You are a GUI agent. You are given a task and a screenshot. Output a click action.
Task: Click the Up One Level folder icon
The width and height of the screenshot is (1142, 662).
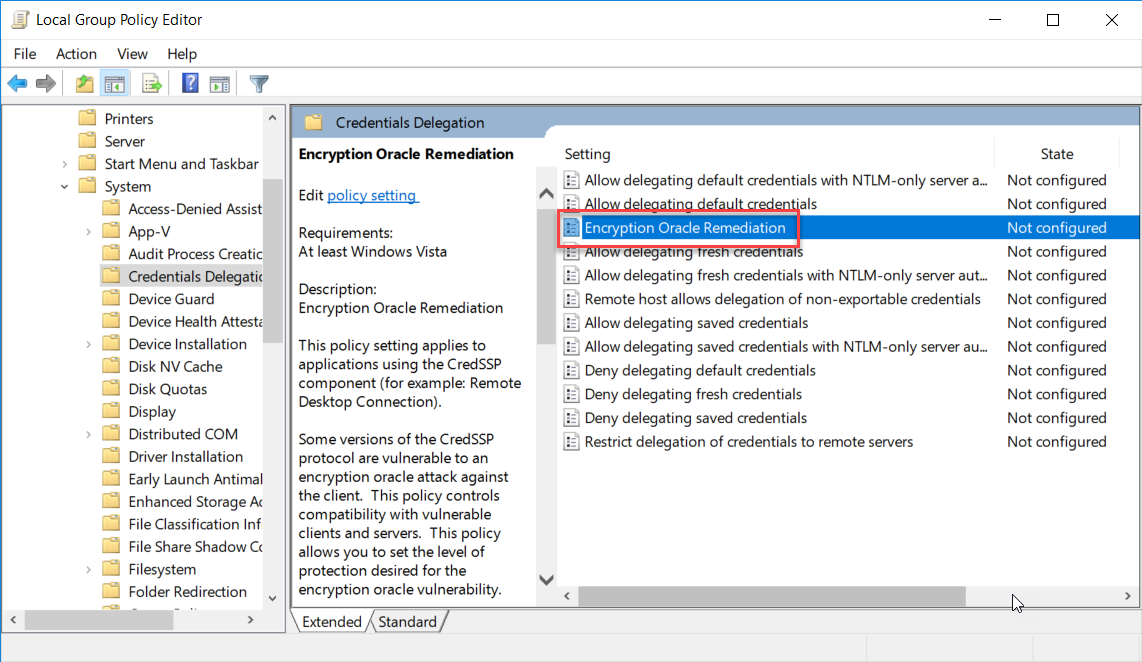(85, 84)
